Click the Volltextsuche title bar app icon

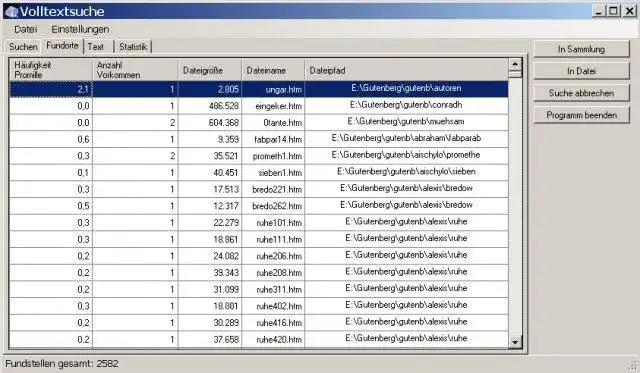click(x=11, y=11)
